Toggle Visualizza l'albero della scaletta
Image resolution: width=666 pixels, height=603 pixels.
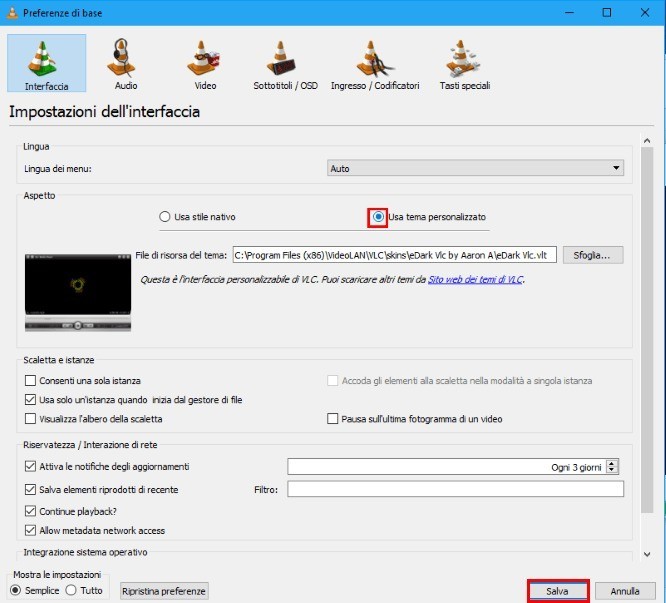[30, 419]
